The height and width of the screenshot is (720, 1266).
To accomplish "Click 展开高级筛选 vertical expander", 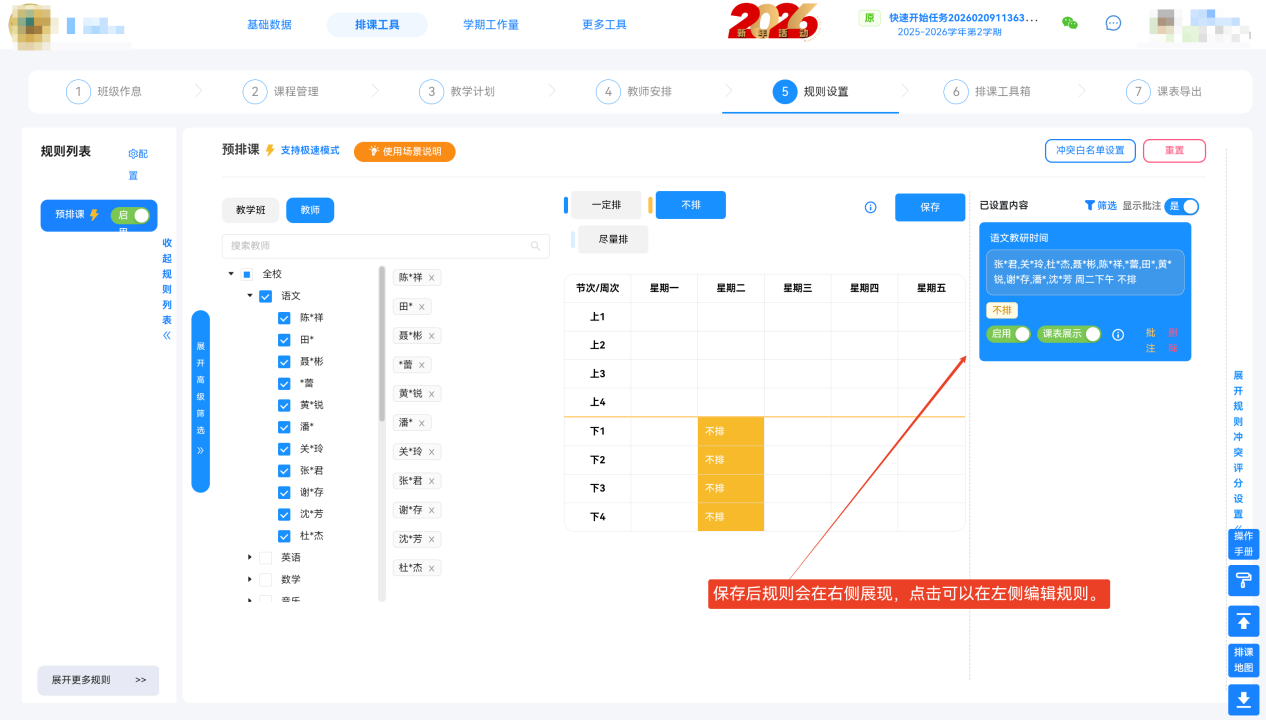I will click(200, 401).
